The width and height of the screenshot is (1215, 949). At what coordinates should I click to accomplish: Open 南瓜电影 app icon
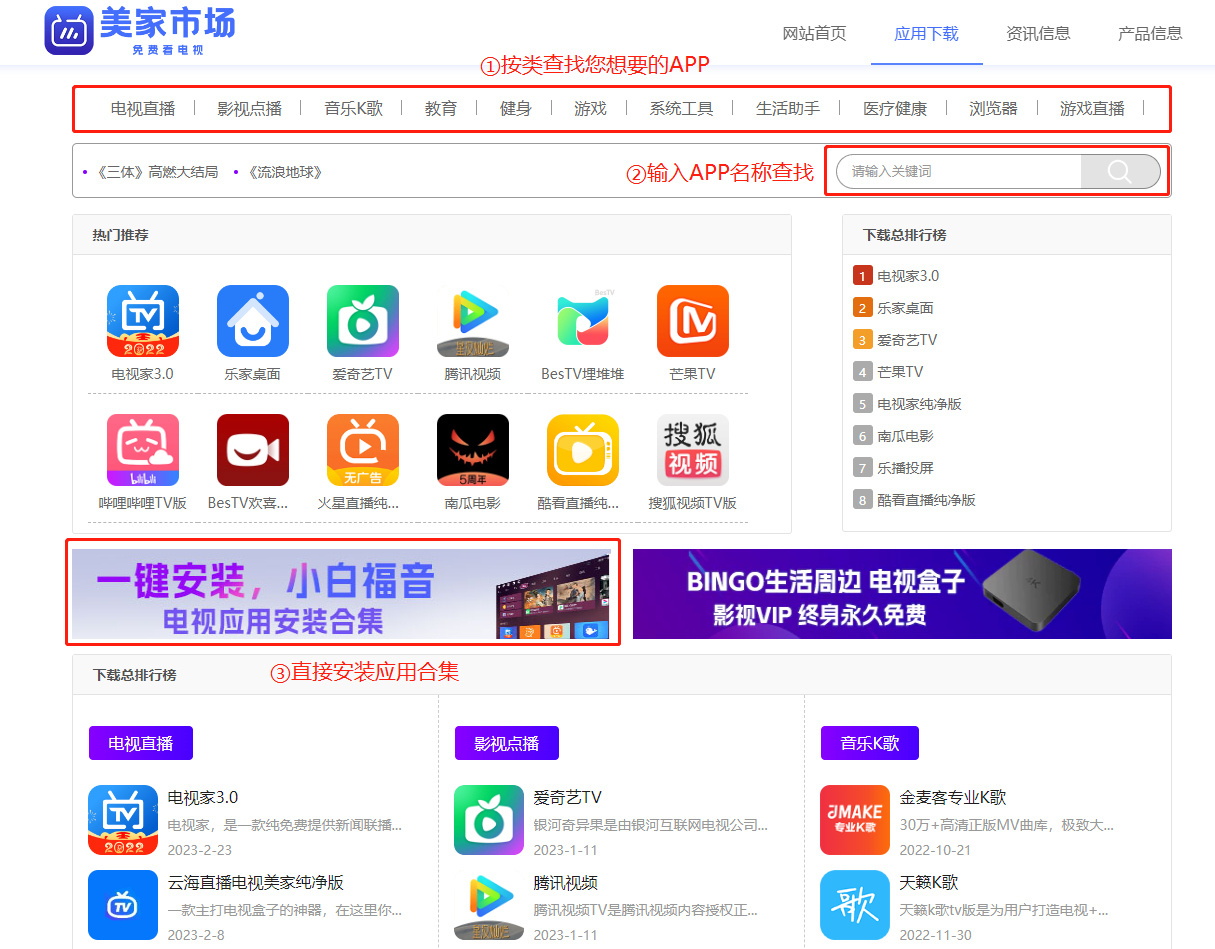(473, 450)
